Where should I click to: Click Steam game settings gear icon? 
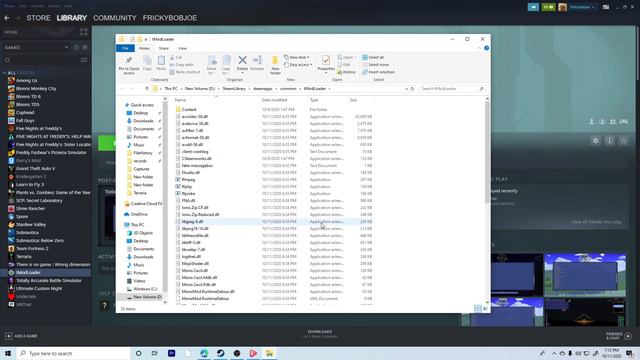pyautogui.click(x=596, y=141)
